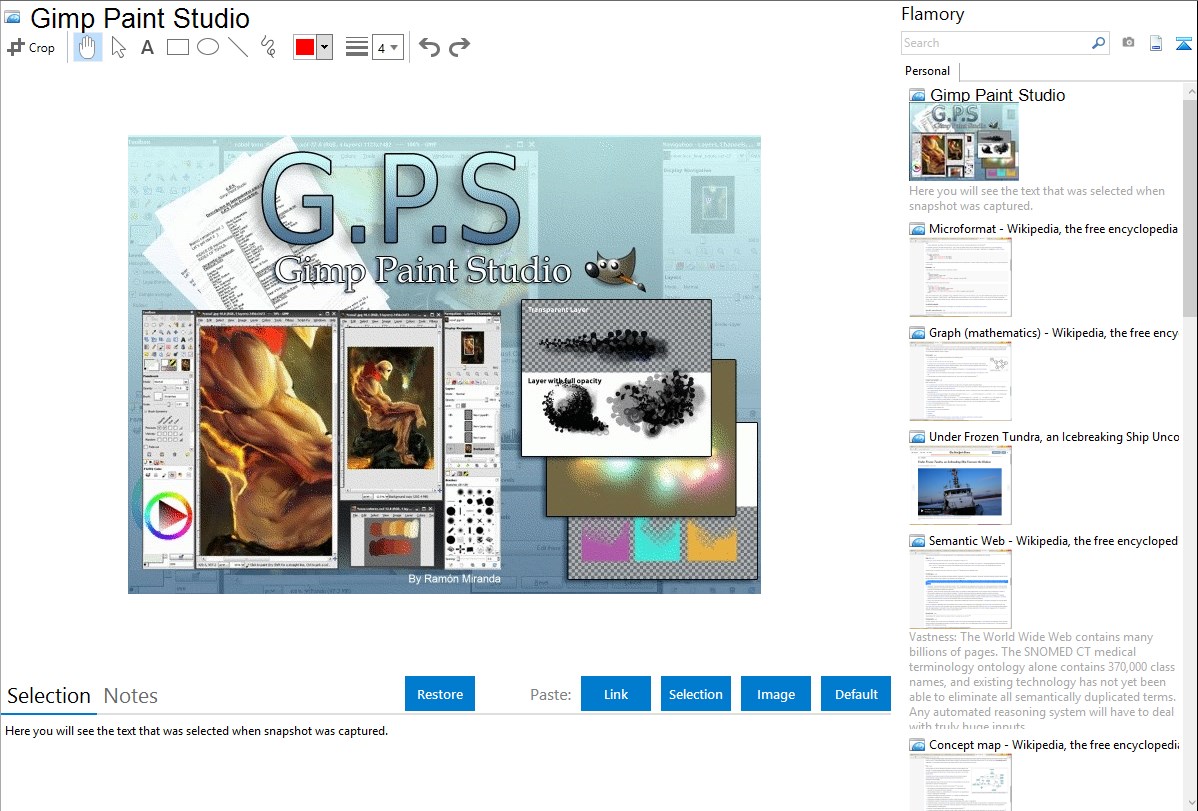Pick the freehand scribble tool

268,47
